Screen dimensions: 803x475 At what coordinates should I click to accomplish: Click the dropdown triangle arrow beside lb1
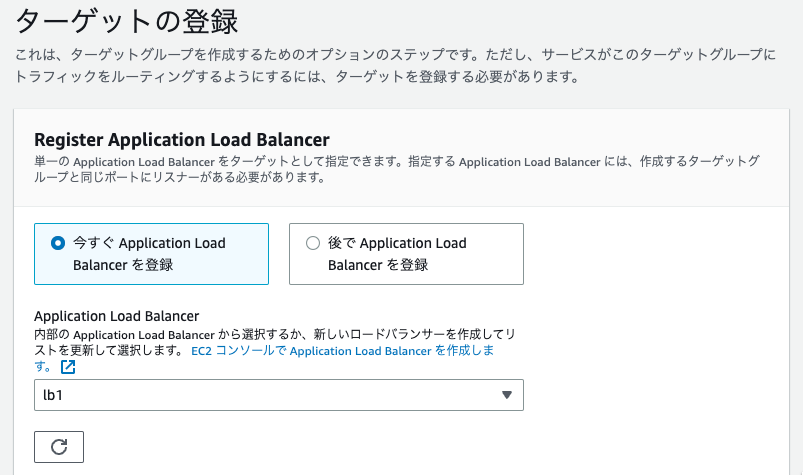(x=506, y=395)
